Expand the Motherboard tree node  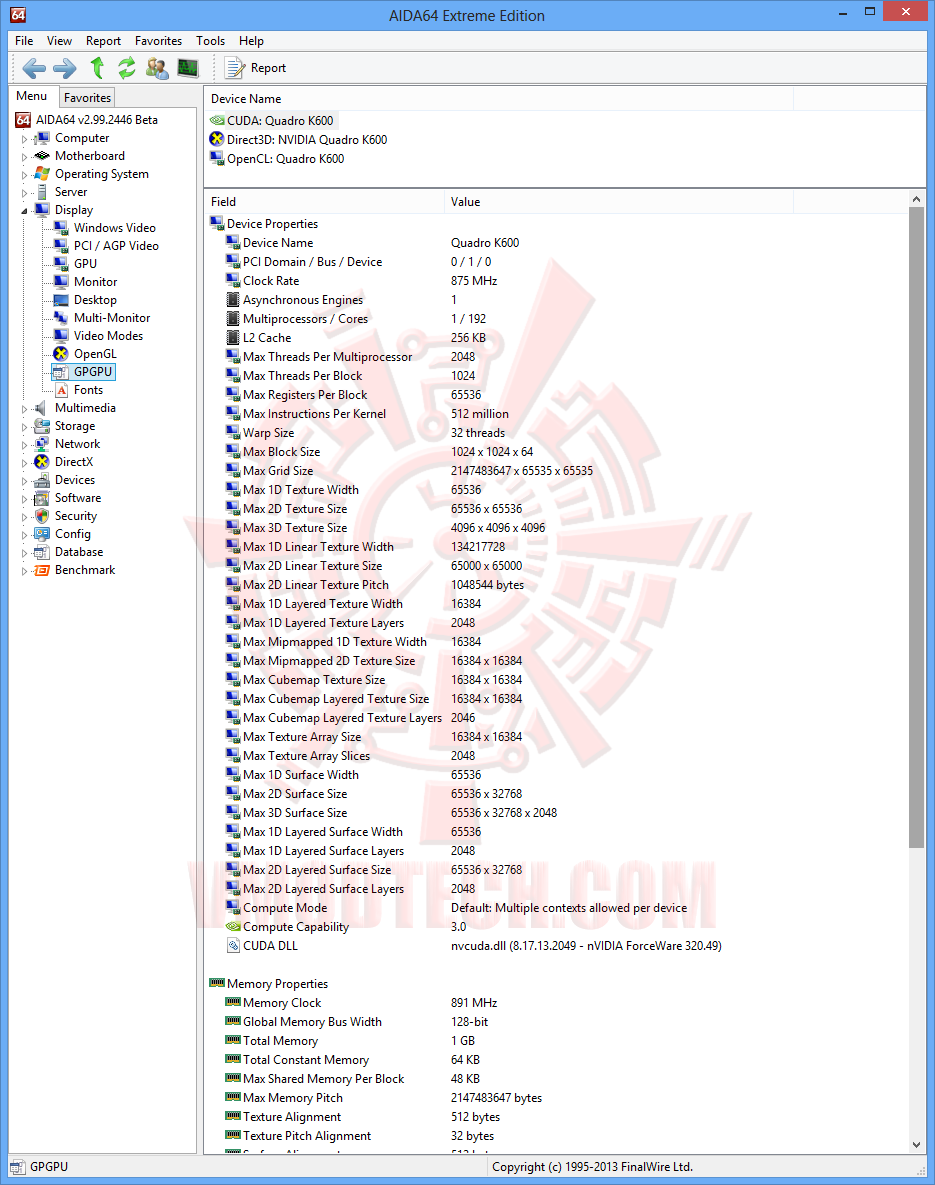24,157
